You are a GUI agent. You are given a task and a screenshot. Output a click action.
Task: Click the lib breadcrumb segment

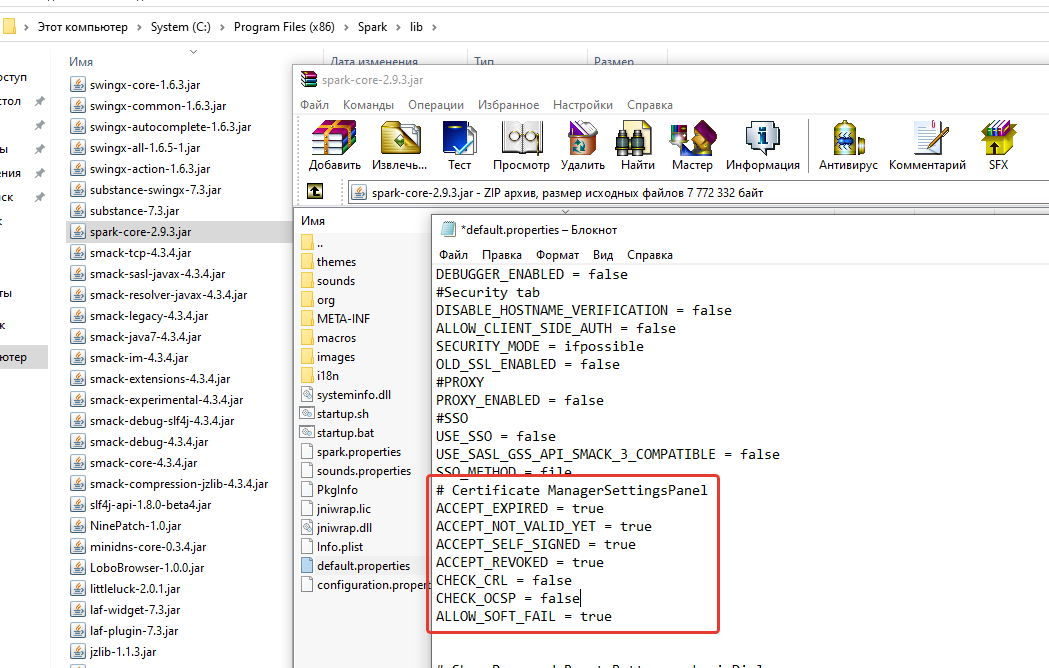(x=416, y=27)
